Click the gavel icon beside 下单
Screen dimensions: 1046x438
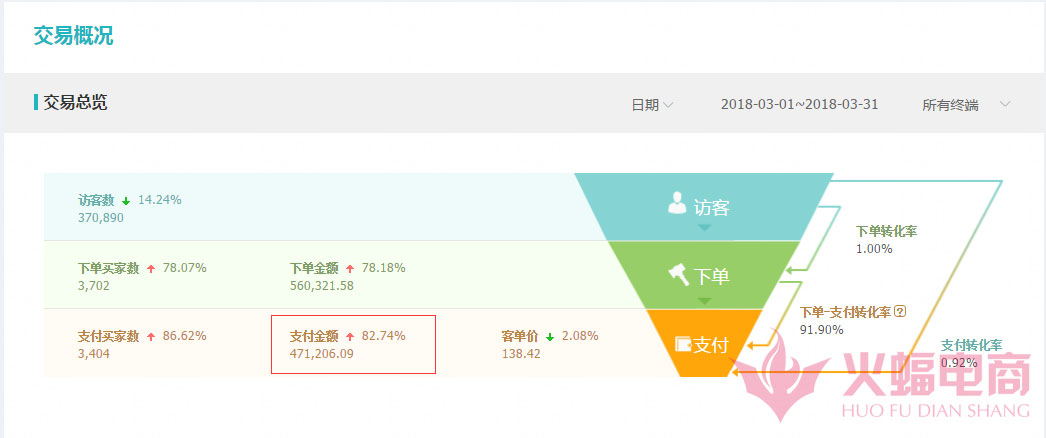point(678,273)
